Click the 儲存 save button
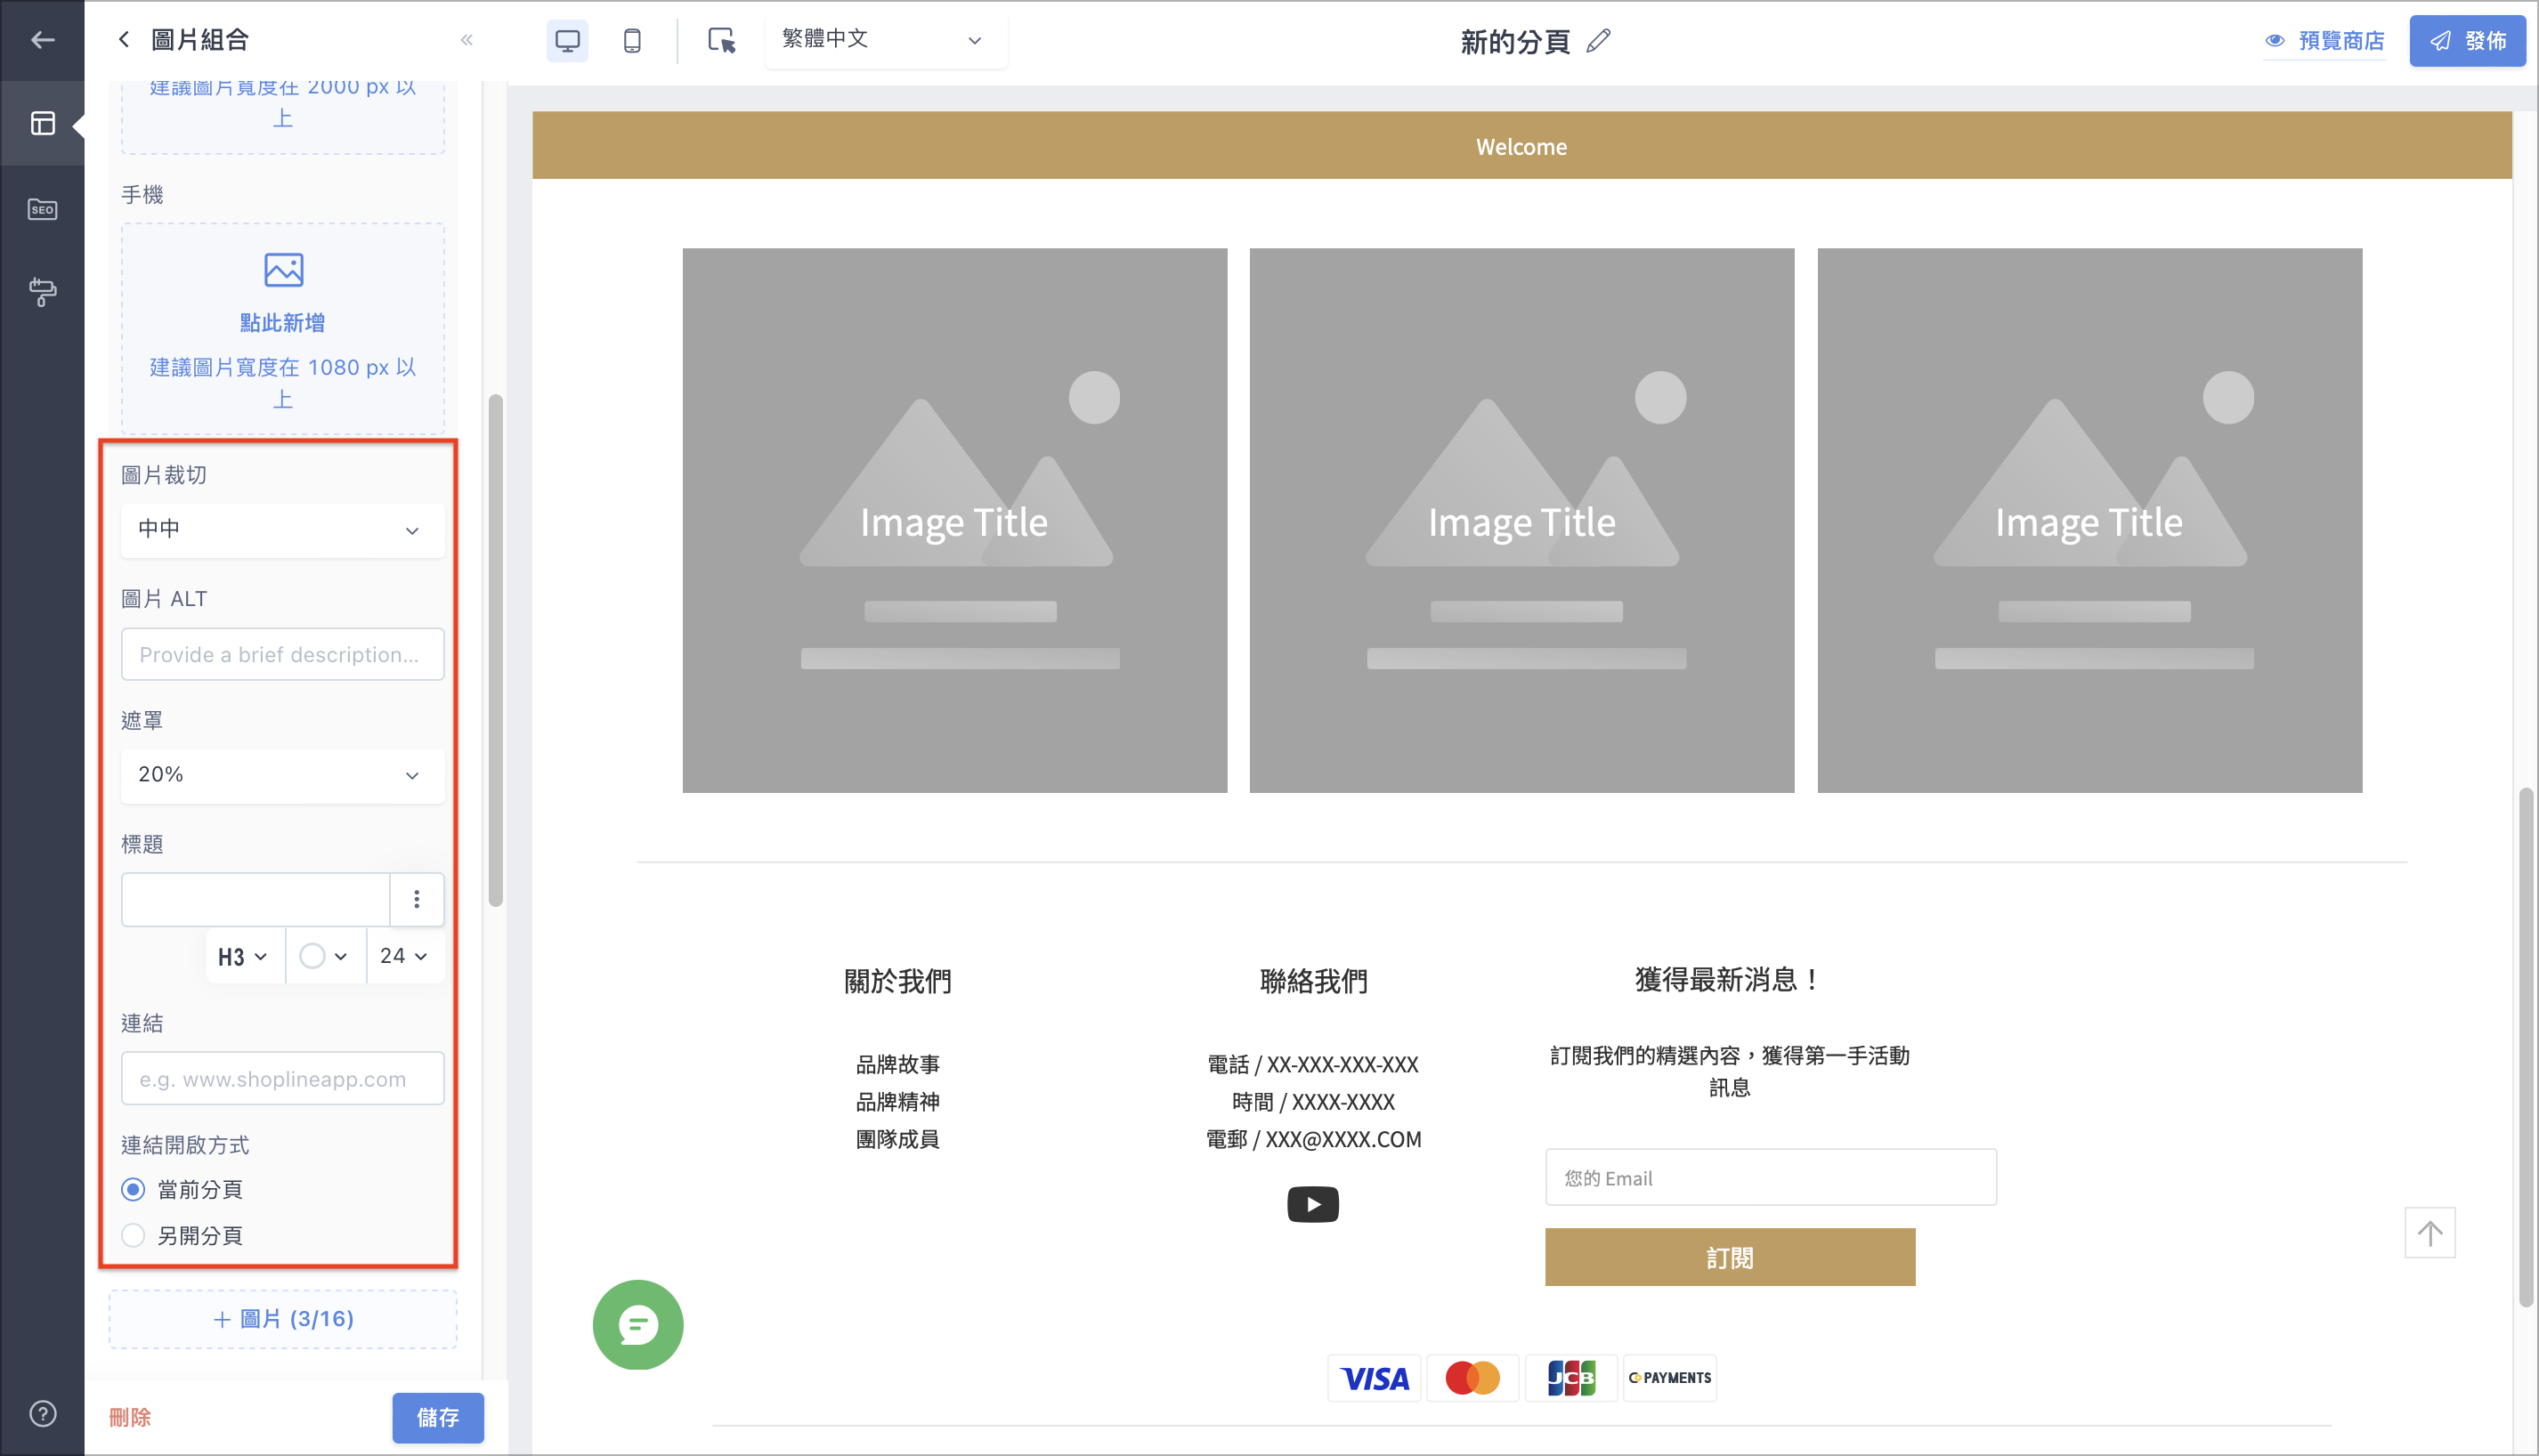Viewport: 2539px width, 1456px height. click(x=438, y=1417)
